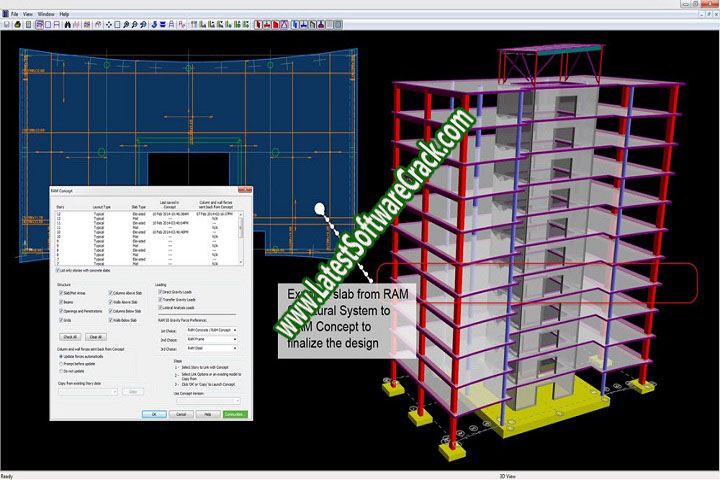Click the blue column toolbar icon
The width and height of the screenshot is (720, 480).
294,24
